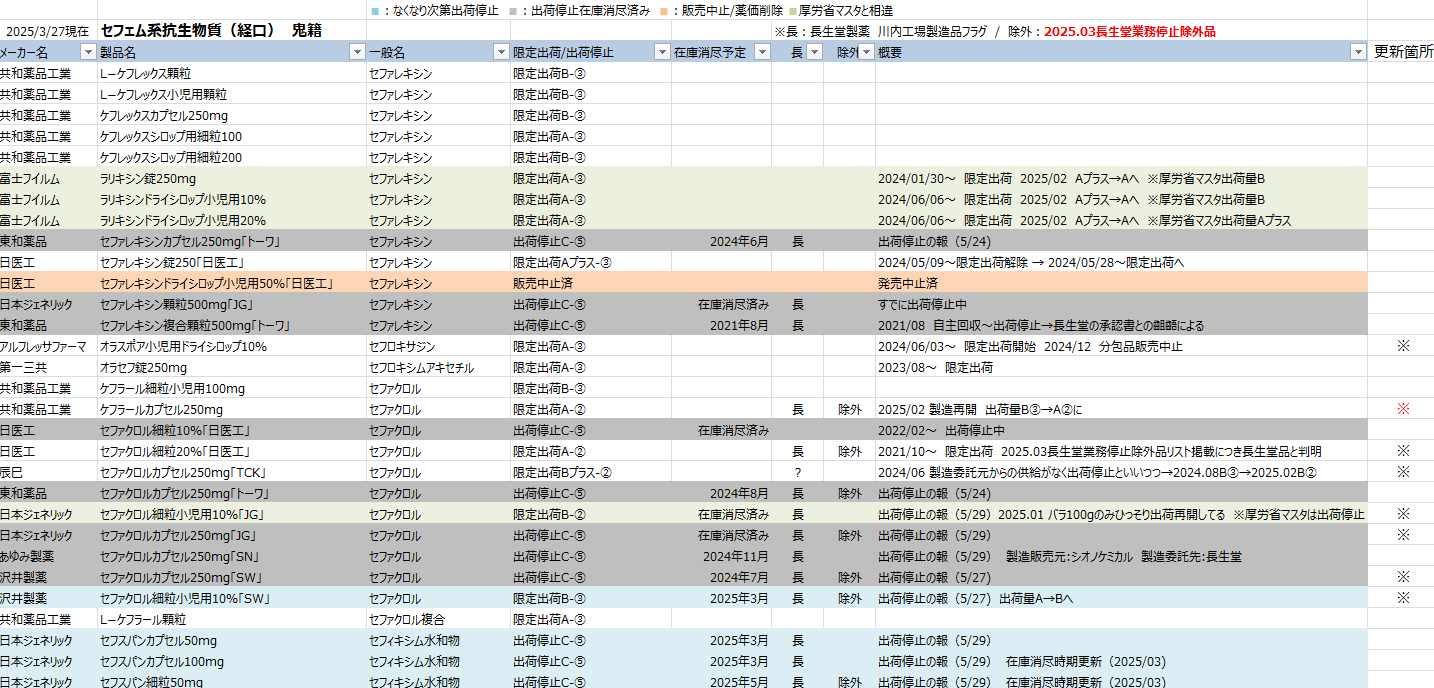This screenshot has width=1434, height=688.
Task: Select the ラリキシンドライシロップ小児用20% cell
Action: [x=232, y=220]
